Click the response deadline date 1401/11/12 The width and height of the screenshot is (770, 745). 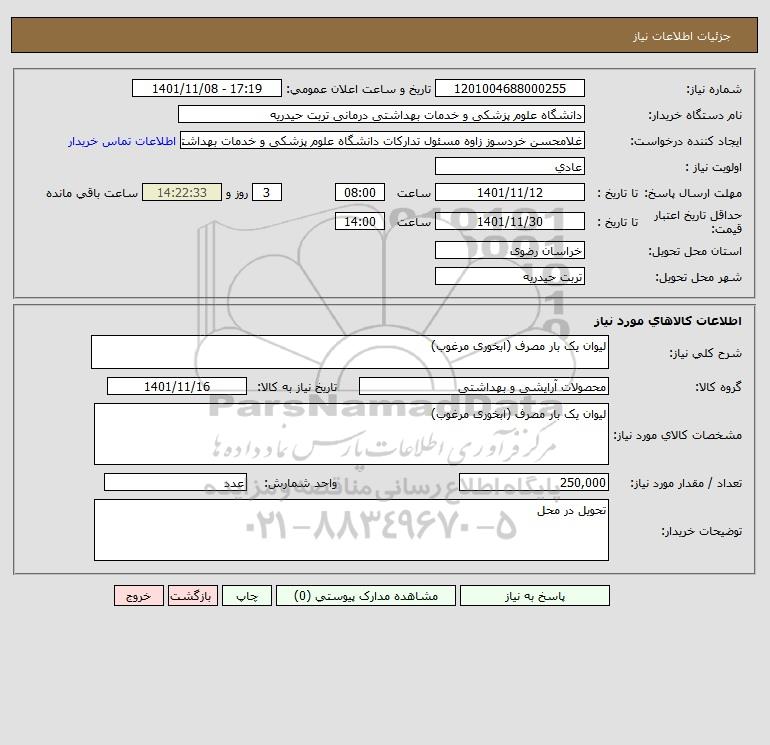tap(510, 193)
